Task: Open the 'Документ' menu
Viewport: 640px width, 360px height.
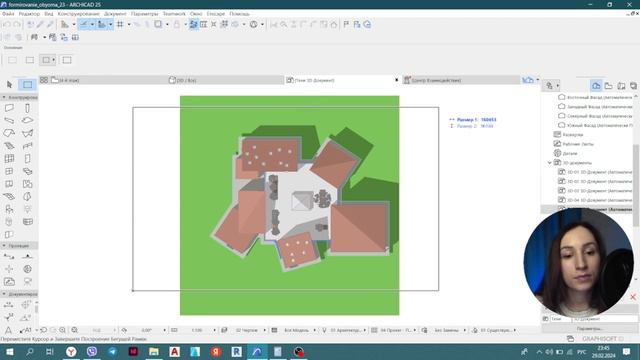Action: 115,14
